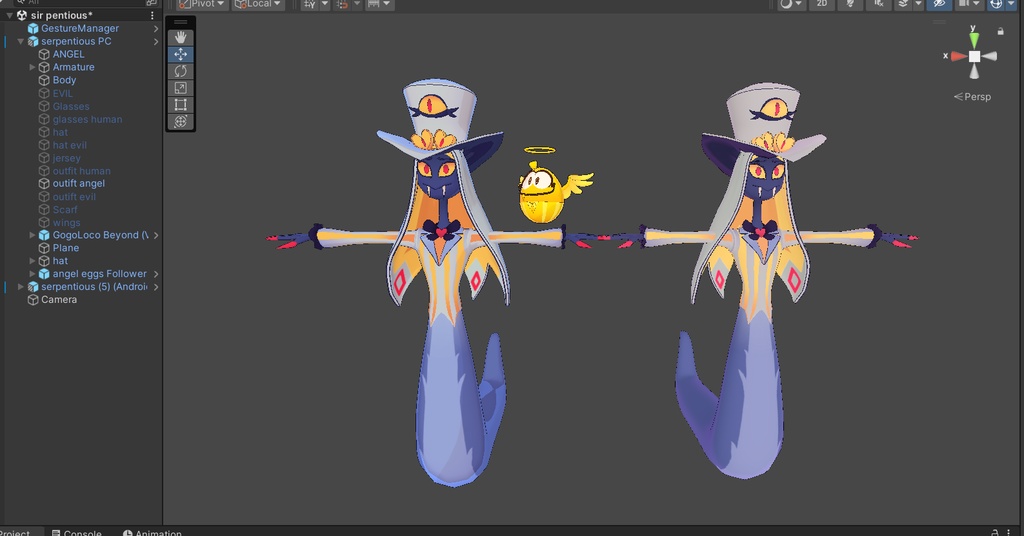
Task: Open draw mode dropdown arrow
Action: click(799, 4)
